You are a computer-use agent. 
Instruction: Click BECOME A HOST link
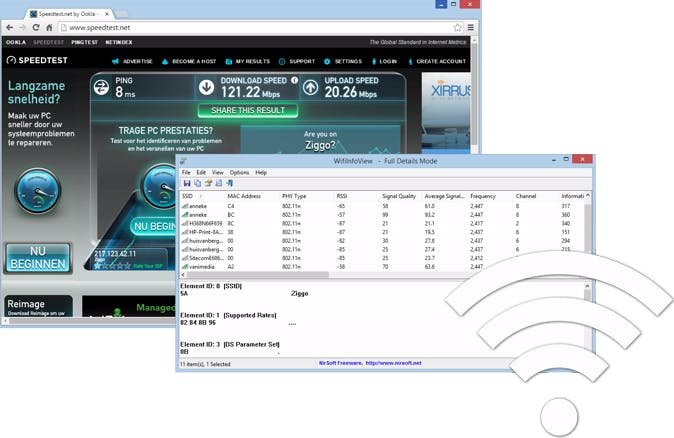pyautogui.click(x=189, y=61)
